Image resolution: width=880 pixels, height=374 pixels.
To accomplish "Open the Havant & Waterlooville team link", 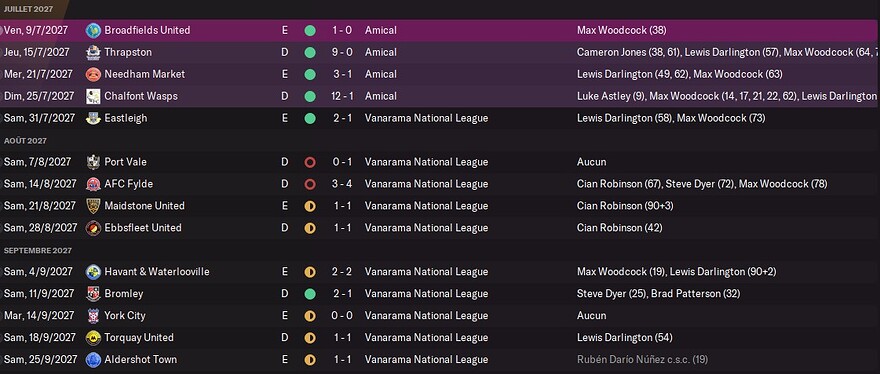I will (157, 271).
